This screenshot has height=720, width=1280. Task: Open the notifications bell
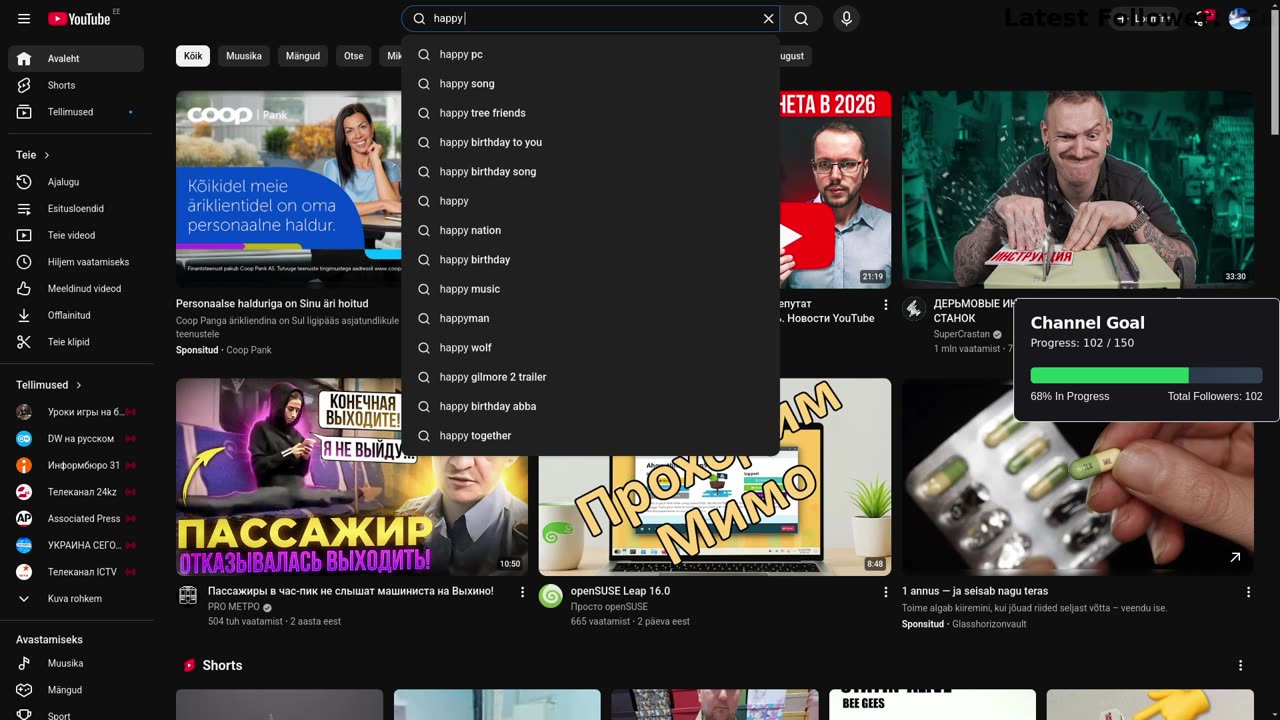coord(1200,19)
